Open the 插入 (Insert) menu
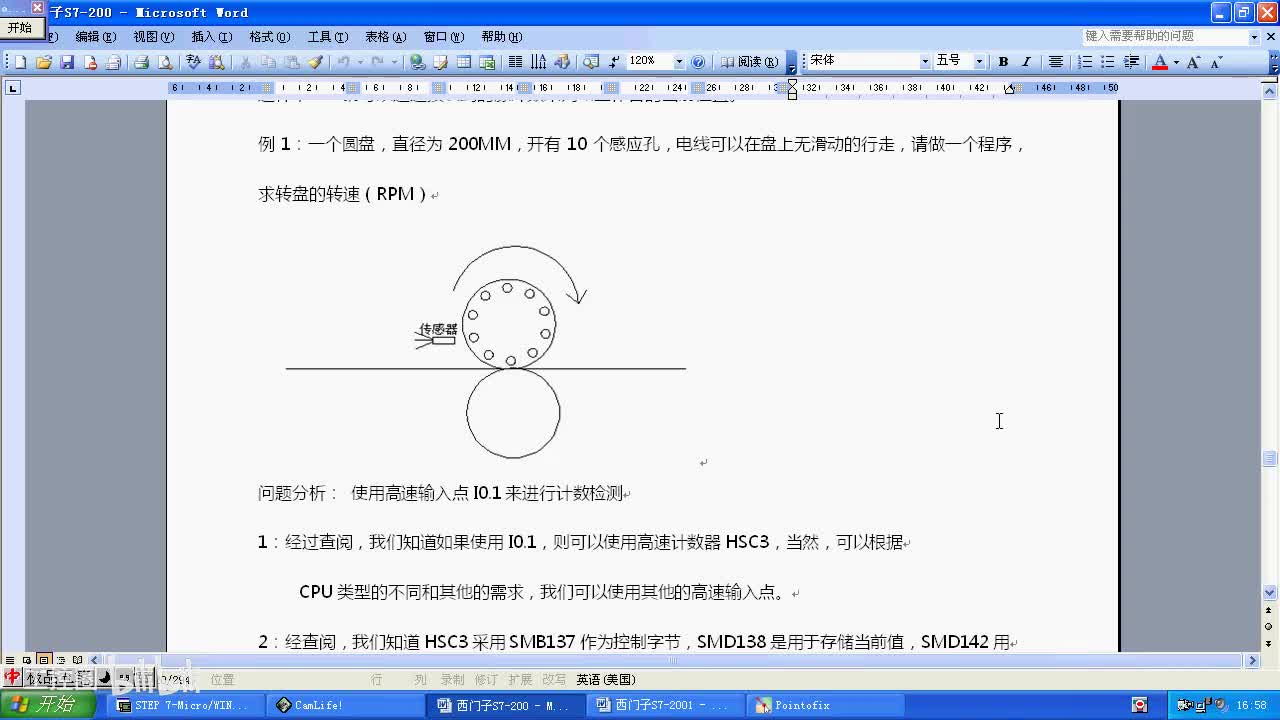 211,37
